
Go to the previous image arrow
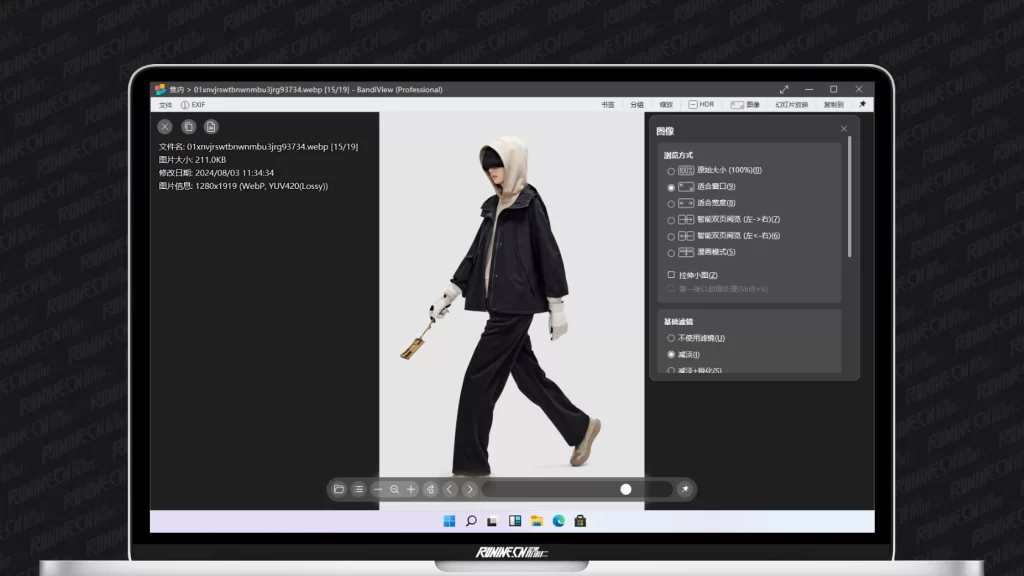[450, 489]
